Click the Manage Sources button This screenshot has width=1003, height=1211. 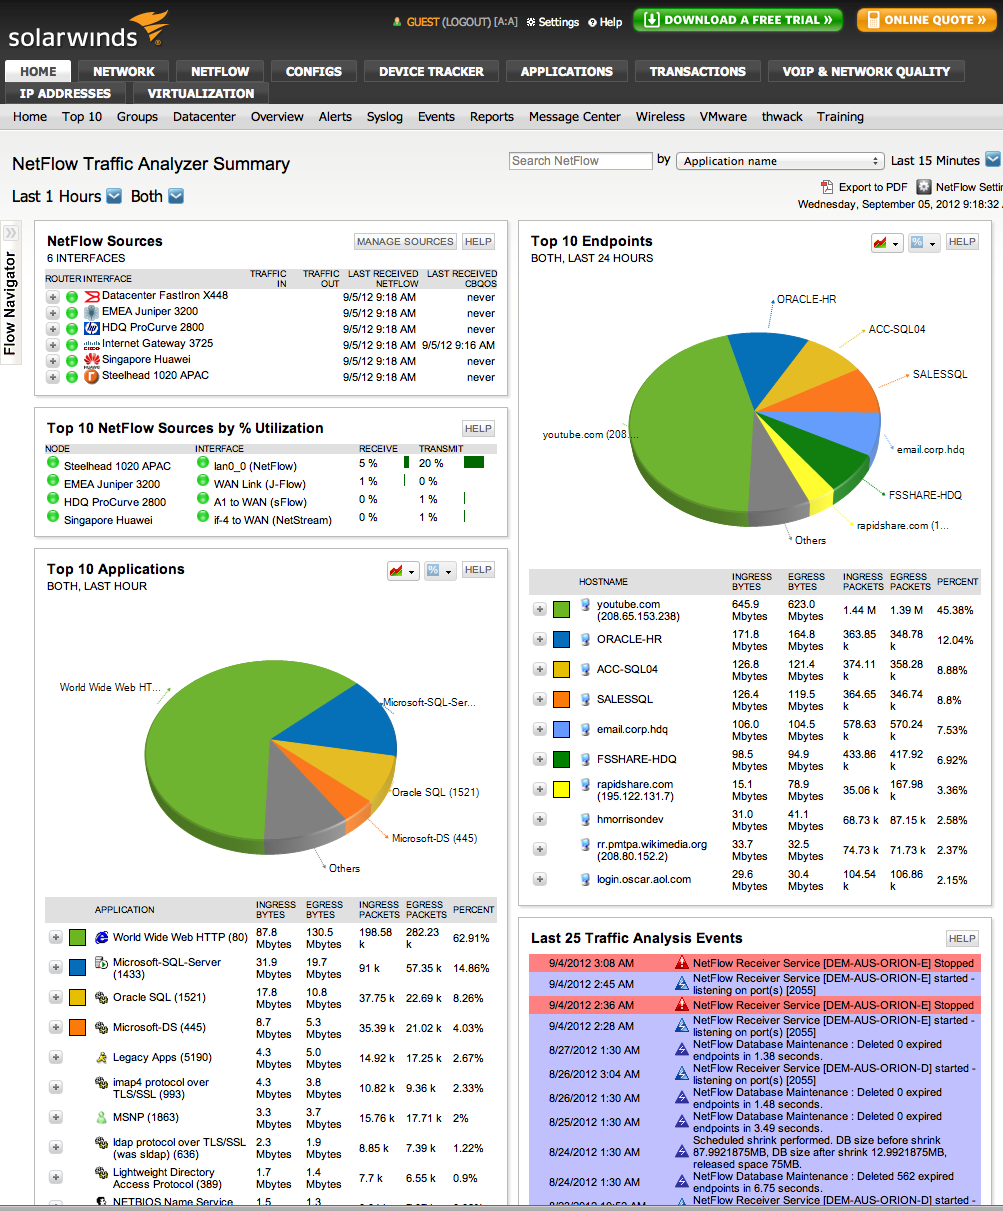click(406, 242)
